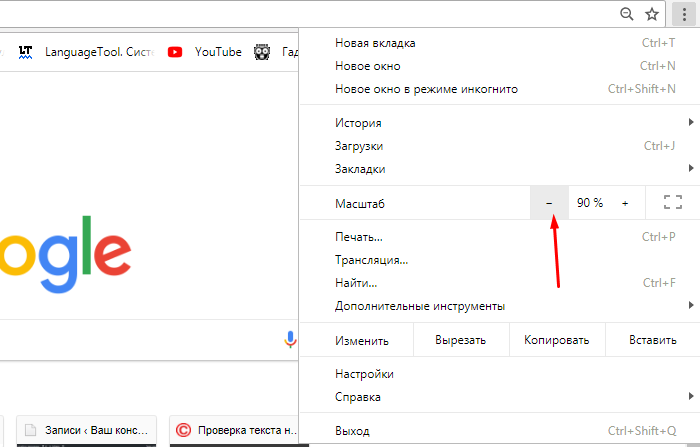Select Найти... menu entry
The image size is (700, 447).
(500, 283)
